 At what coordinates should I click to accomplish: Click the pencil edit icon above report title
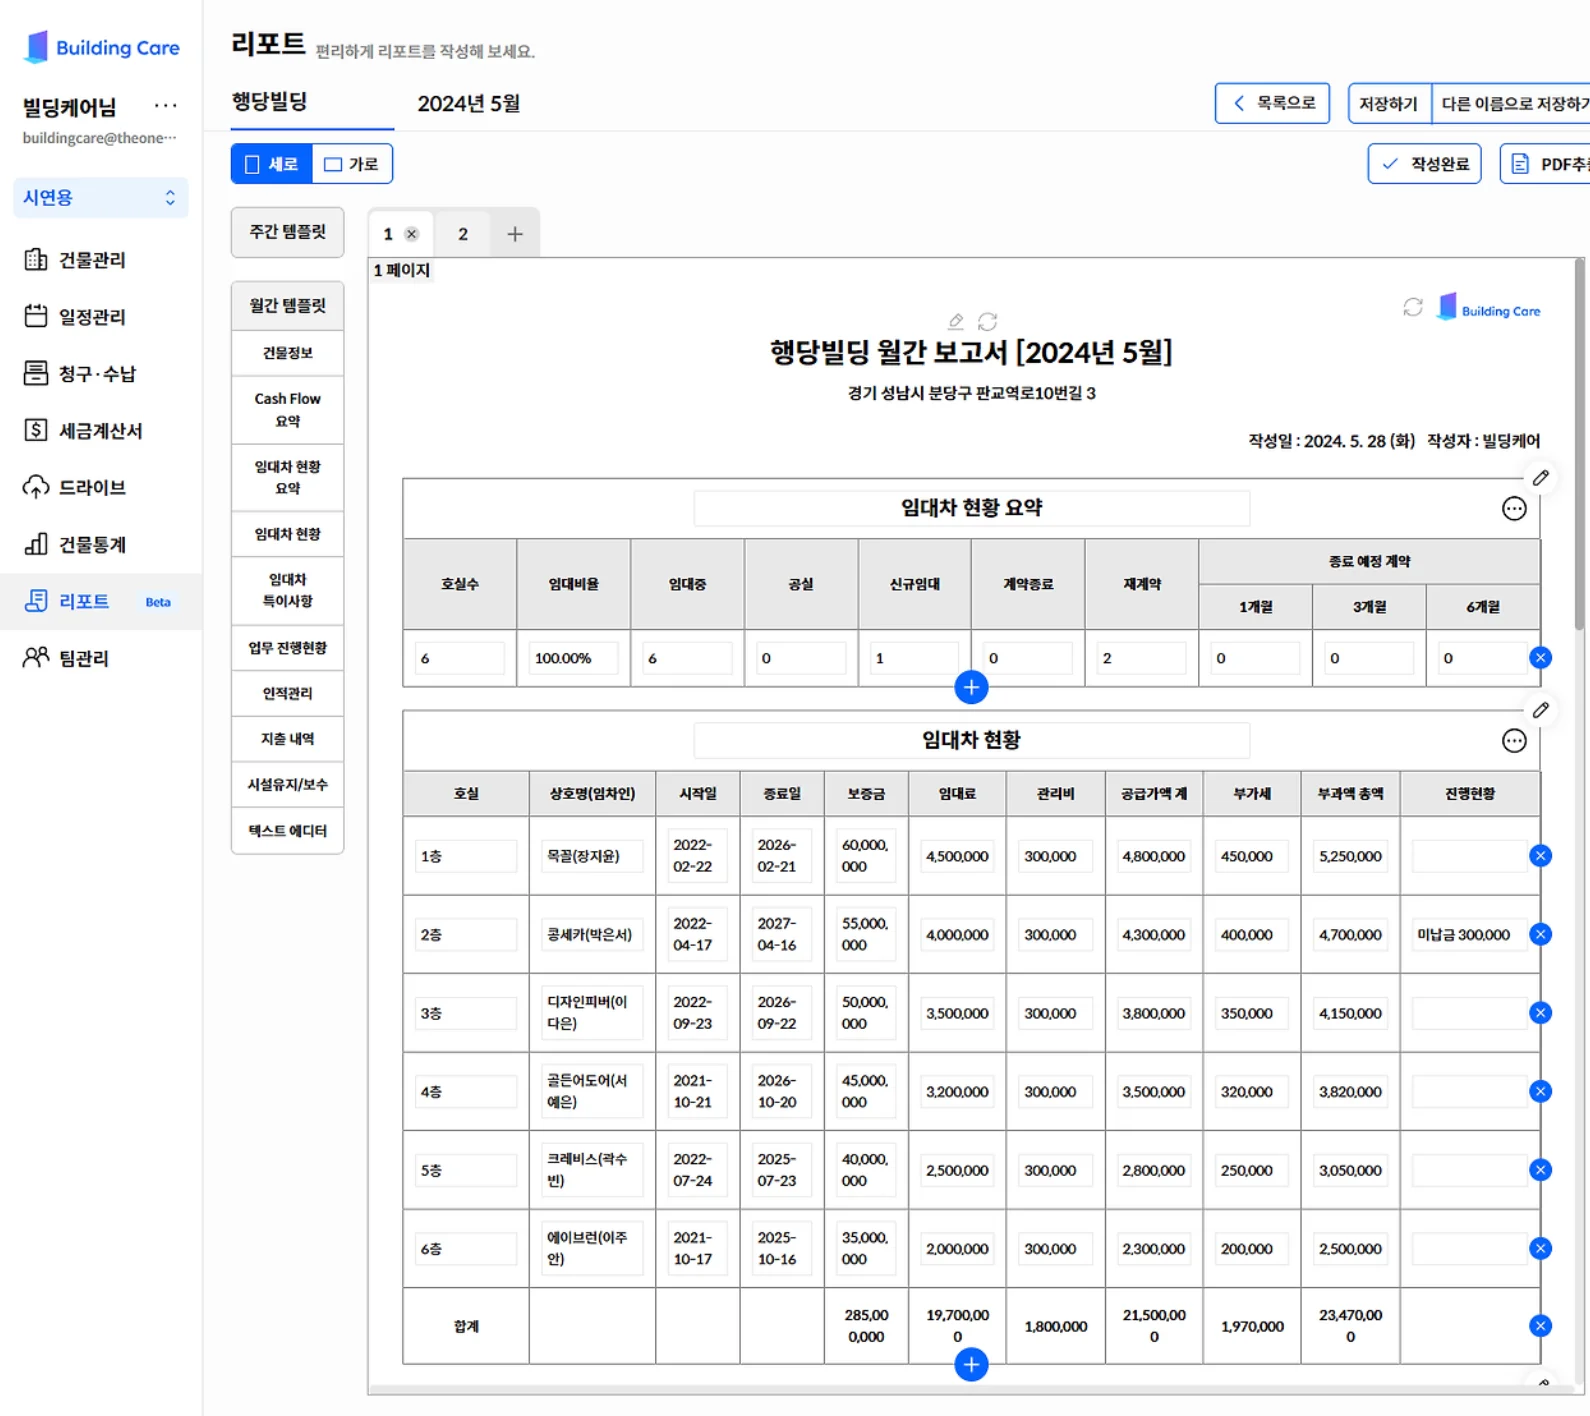coord(956,321)
